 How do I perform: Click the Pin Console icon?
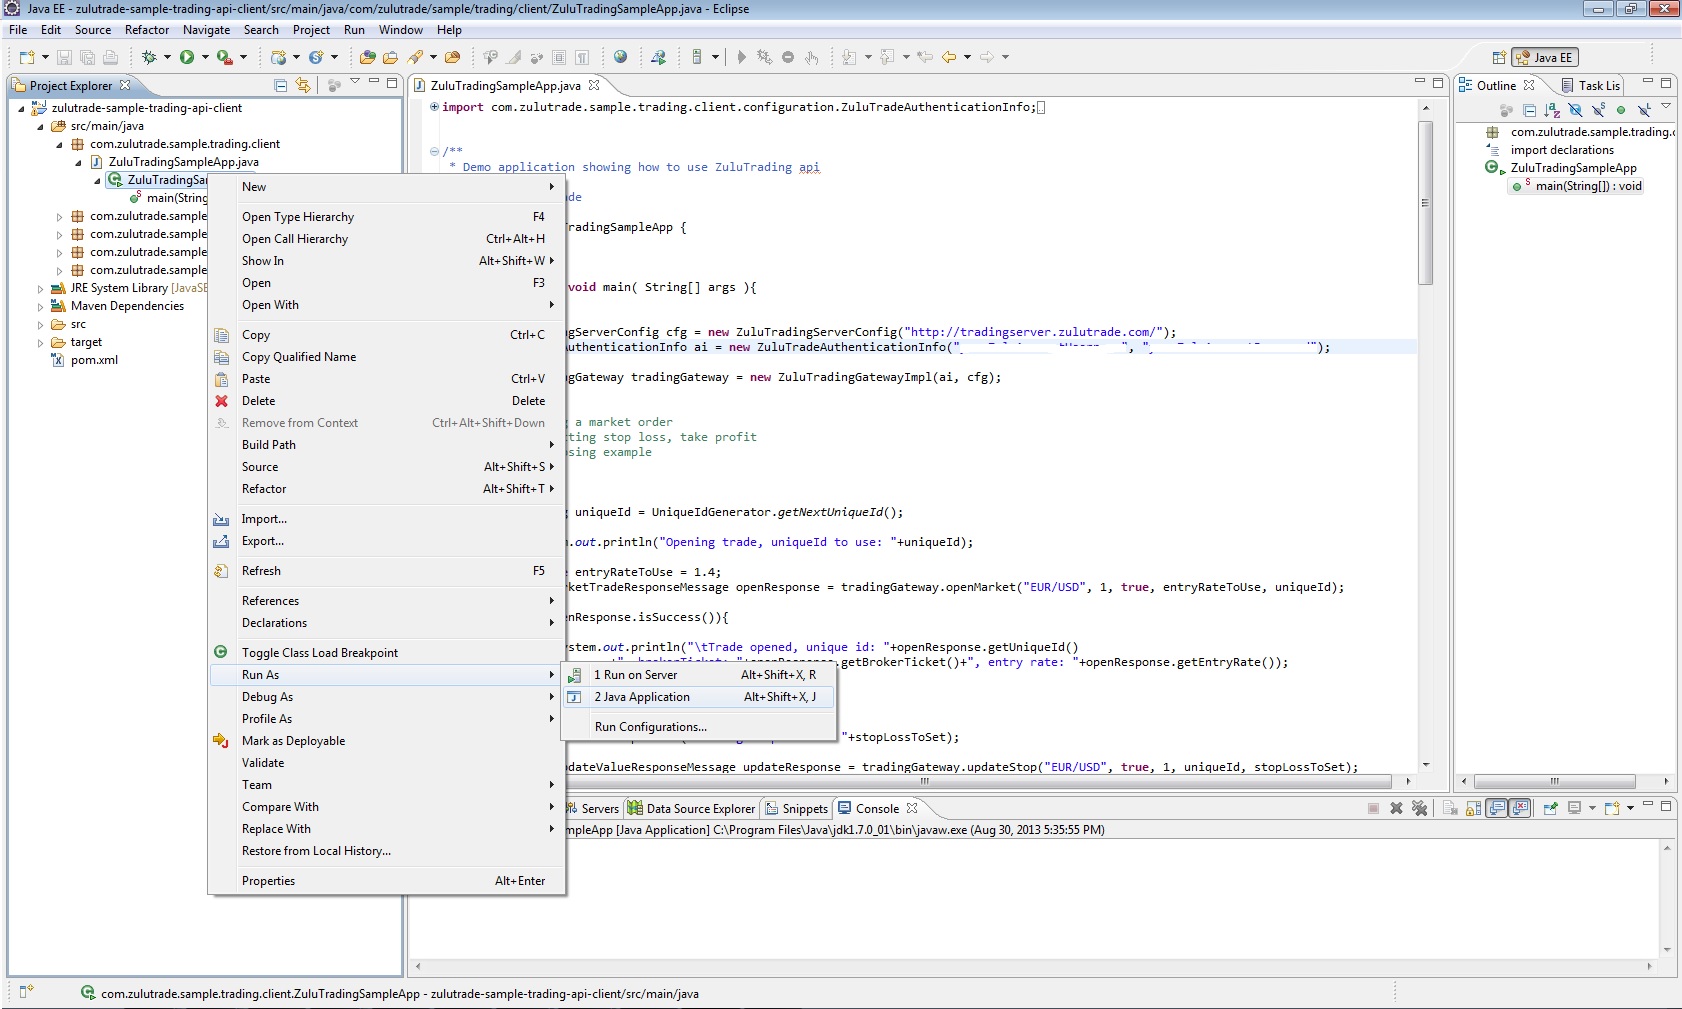tap(1550, 808)
